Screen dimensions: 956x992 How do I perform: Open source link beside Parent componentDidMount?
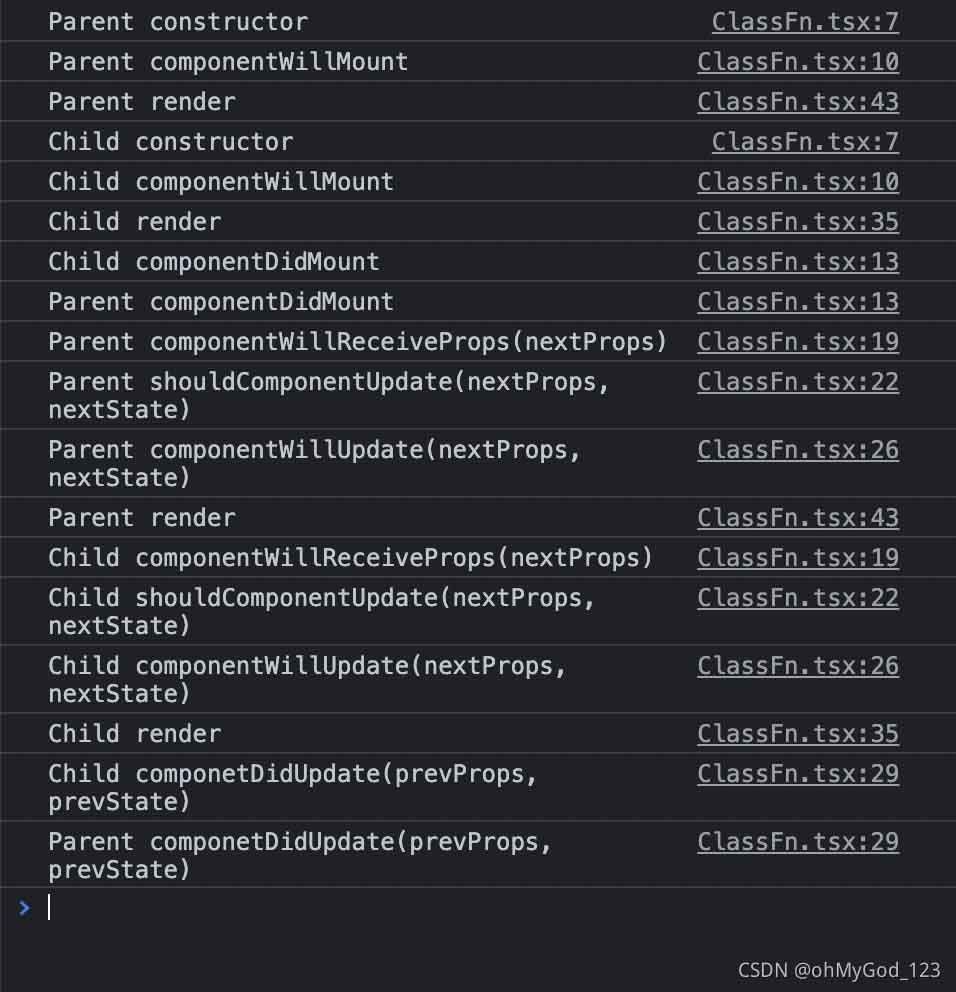pos(798,302)
